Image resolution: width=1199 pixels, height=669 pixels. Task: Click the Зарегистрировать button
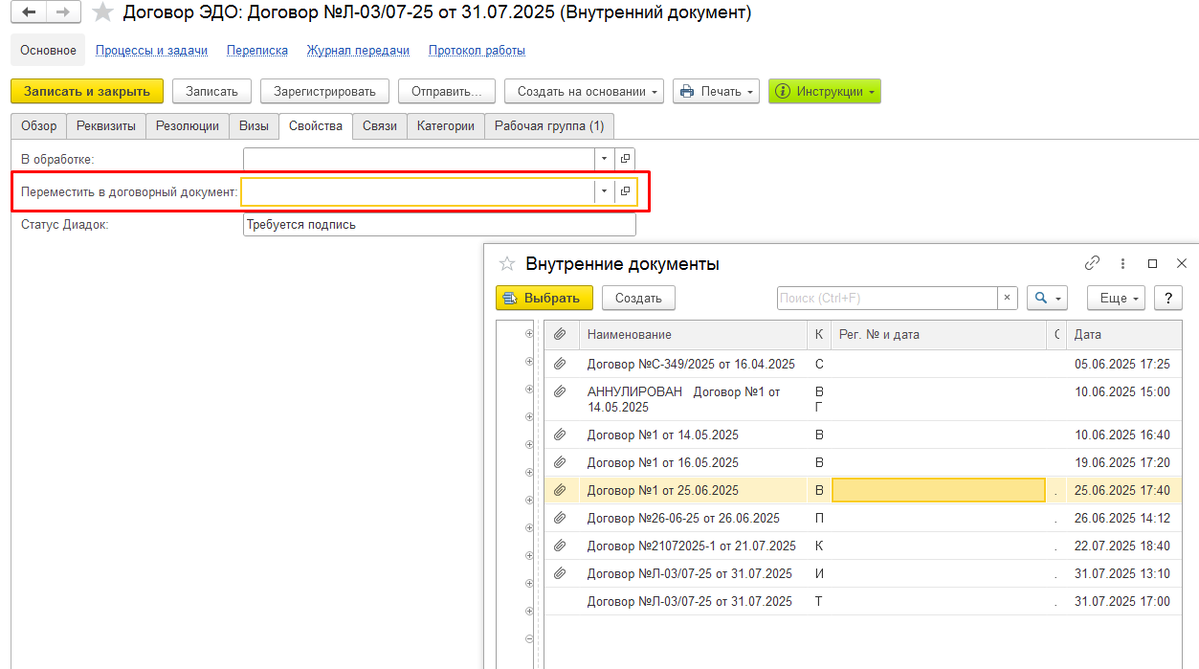325,91
